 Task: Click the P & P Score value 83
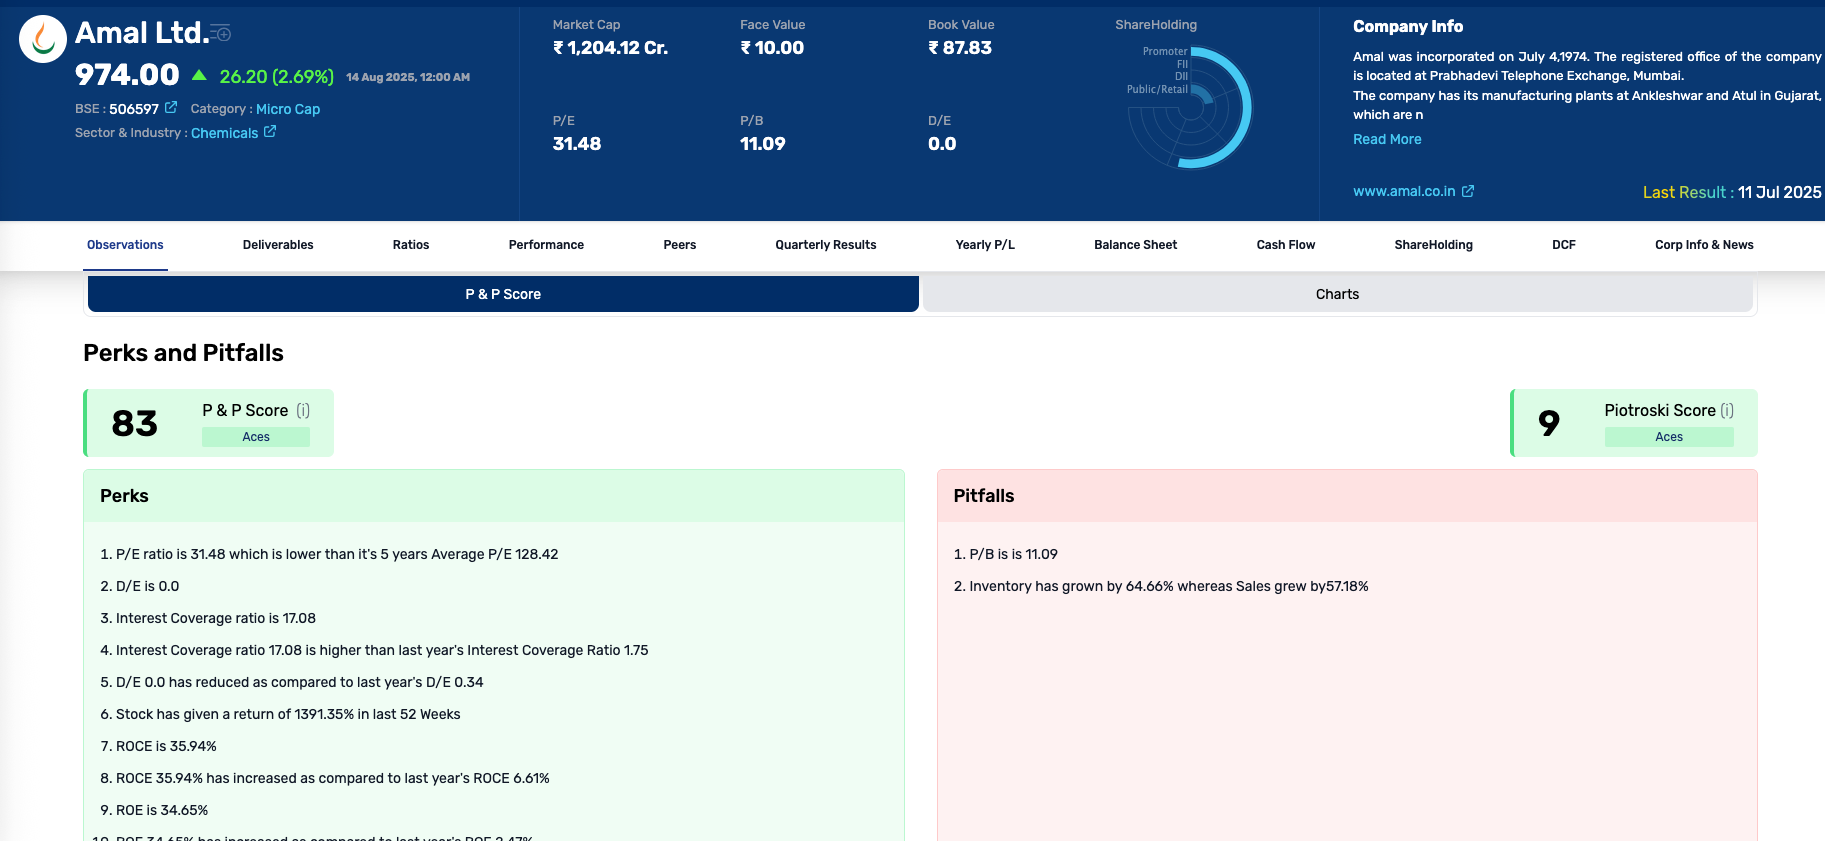pyautogui.click(x=135, y=423)
